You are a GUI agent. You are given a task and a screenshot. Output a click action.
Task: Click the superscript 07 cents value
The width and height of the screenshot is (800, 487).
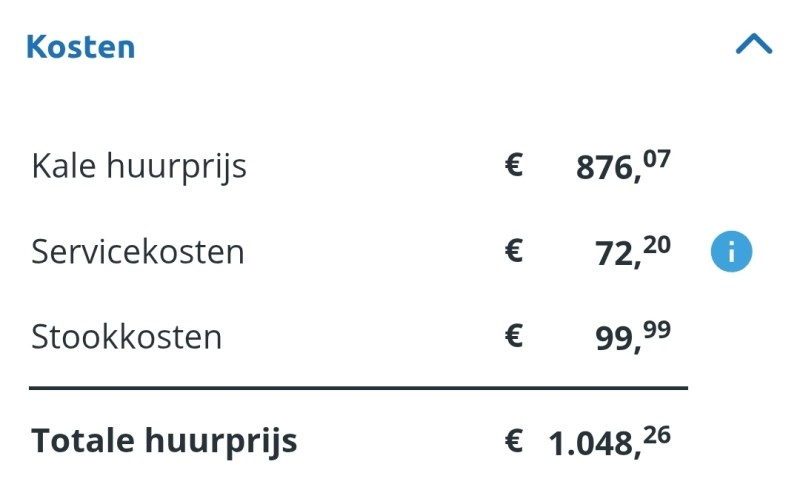657,159
